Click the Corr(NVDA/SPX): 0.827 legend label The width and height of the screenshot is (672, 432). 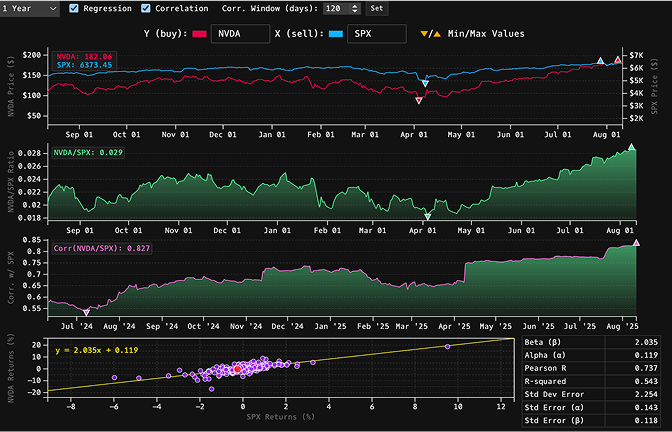(102, 248)
